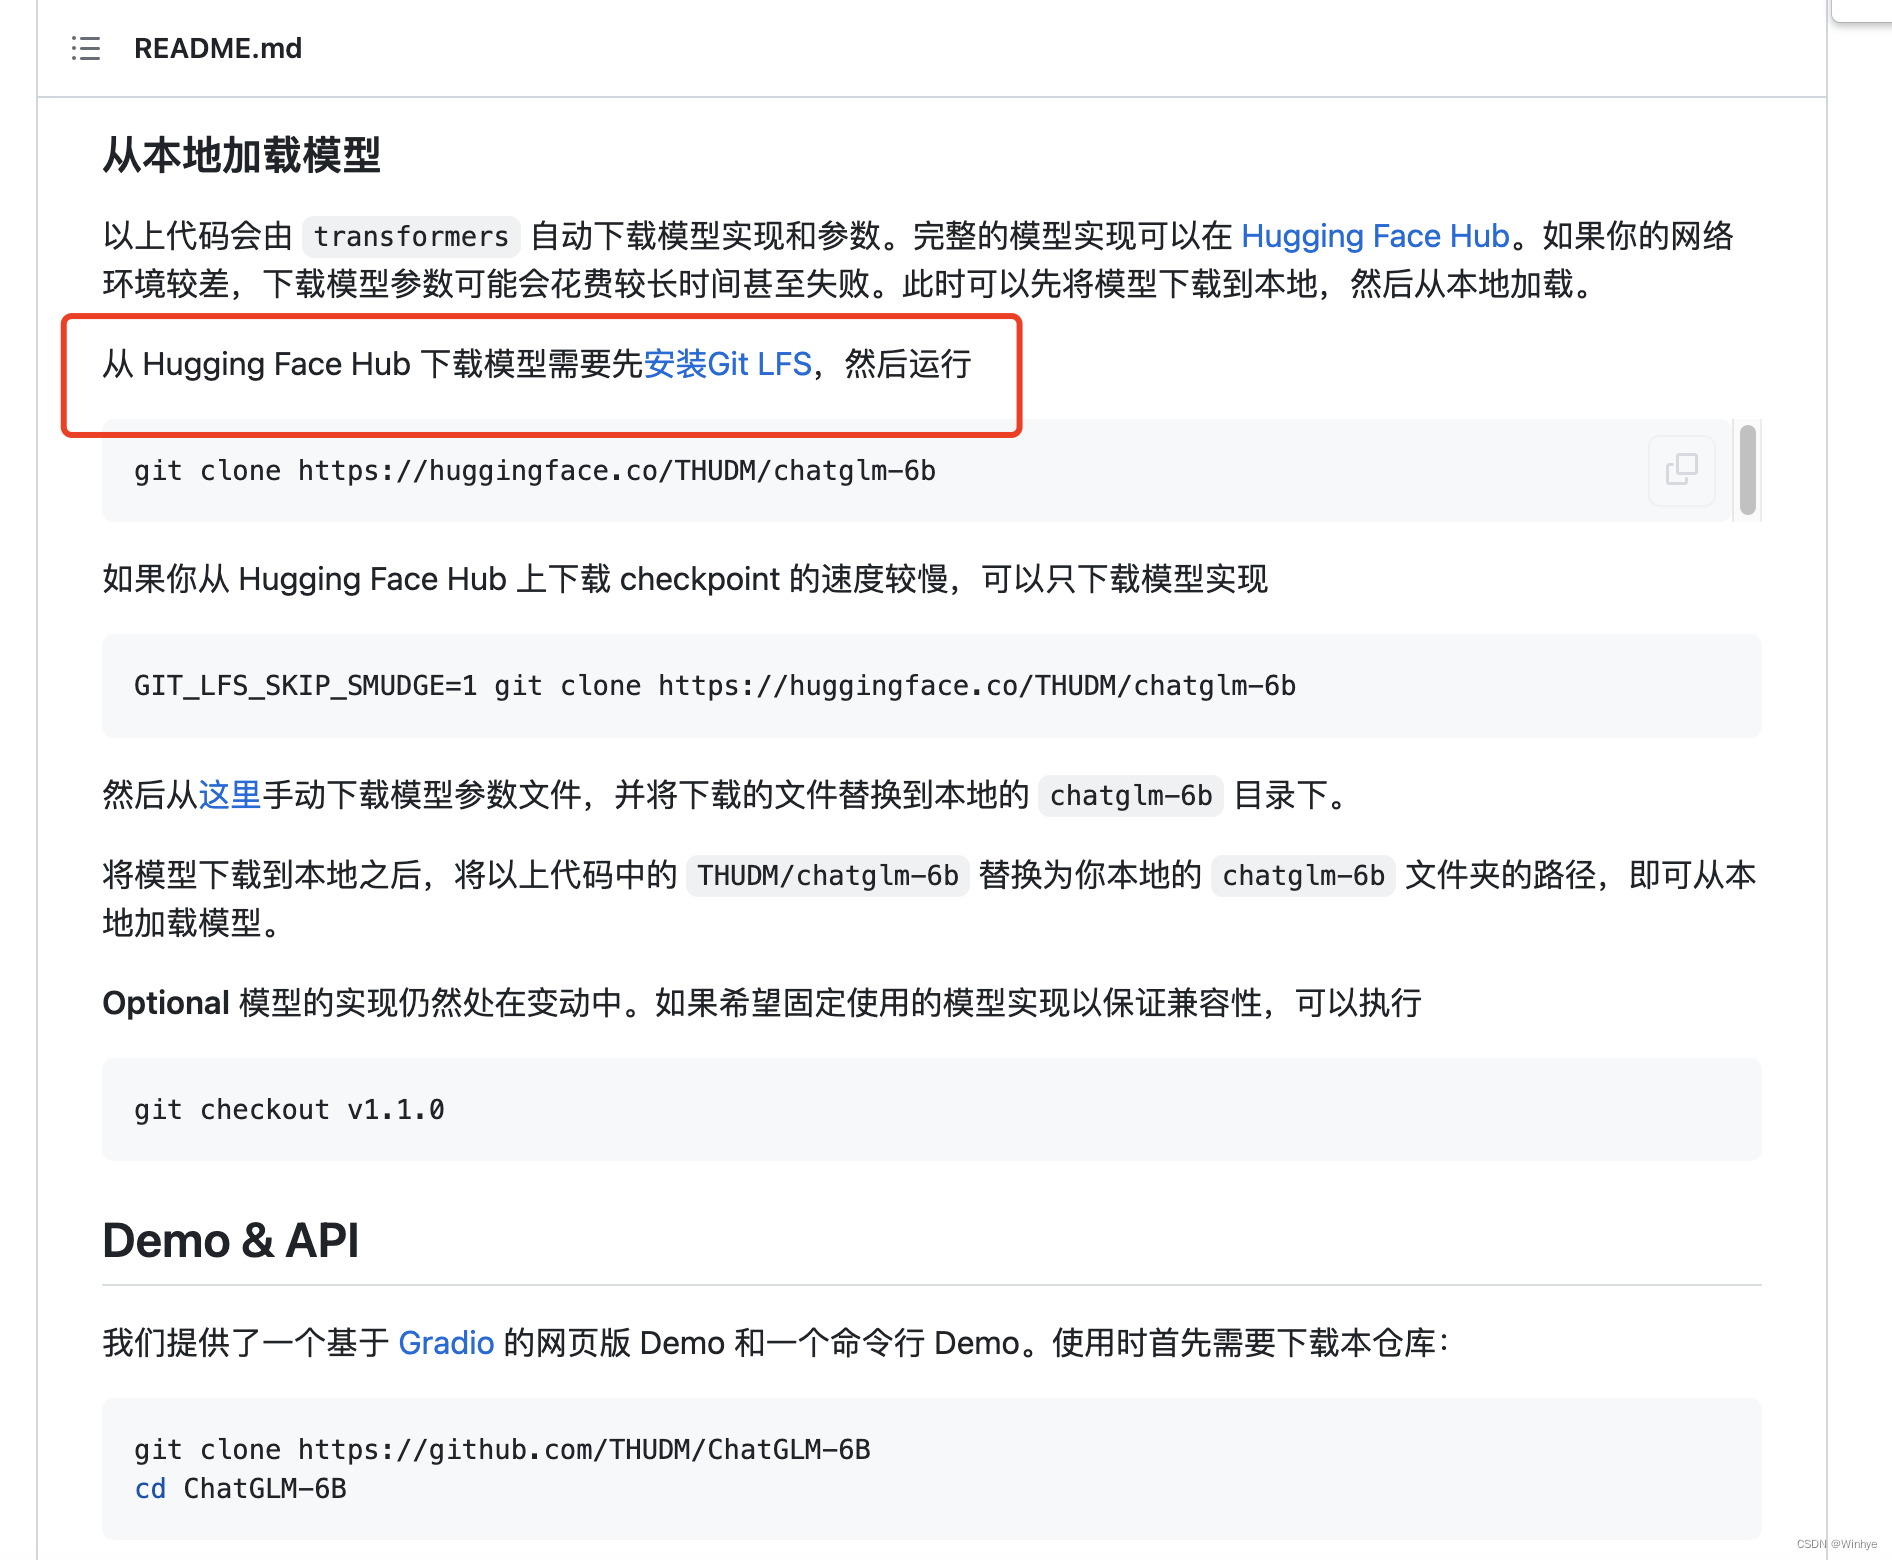This screenshot has width=1892, height=1560.
Task: Click the GIT_LFS_SKIP_SMUDGE code block
Action: [x=714, y=686]
